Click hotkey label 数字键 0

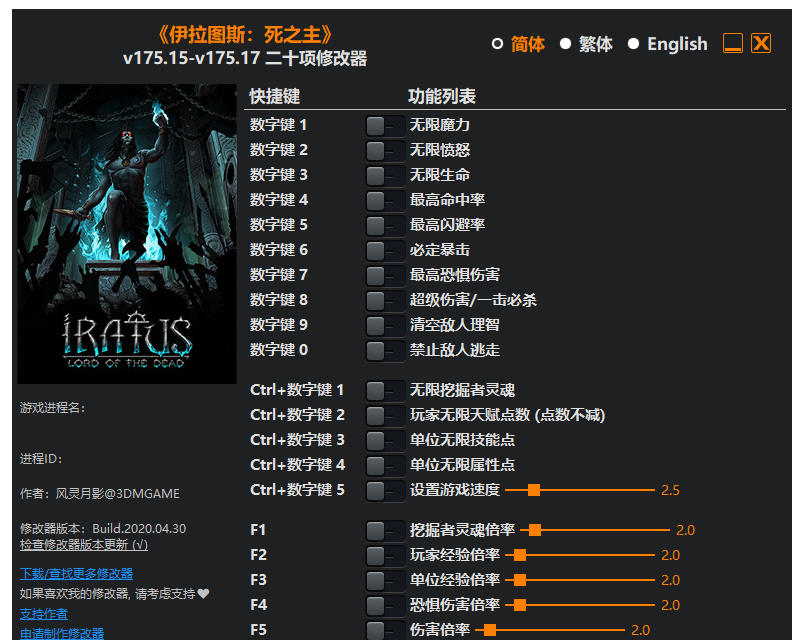pos(279,351)
